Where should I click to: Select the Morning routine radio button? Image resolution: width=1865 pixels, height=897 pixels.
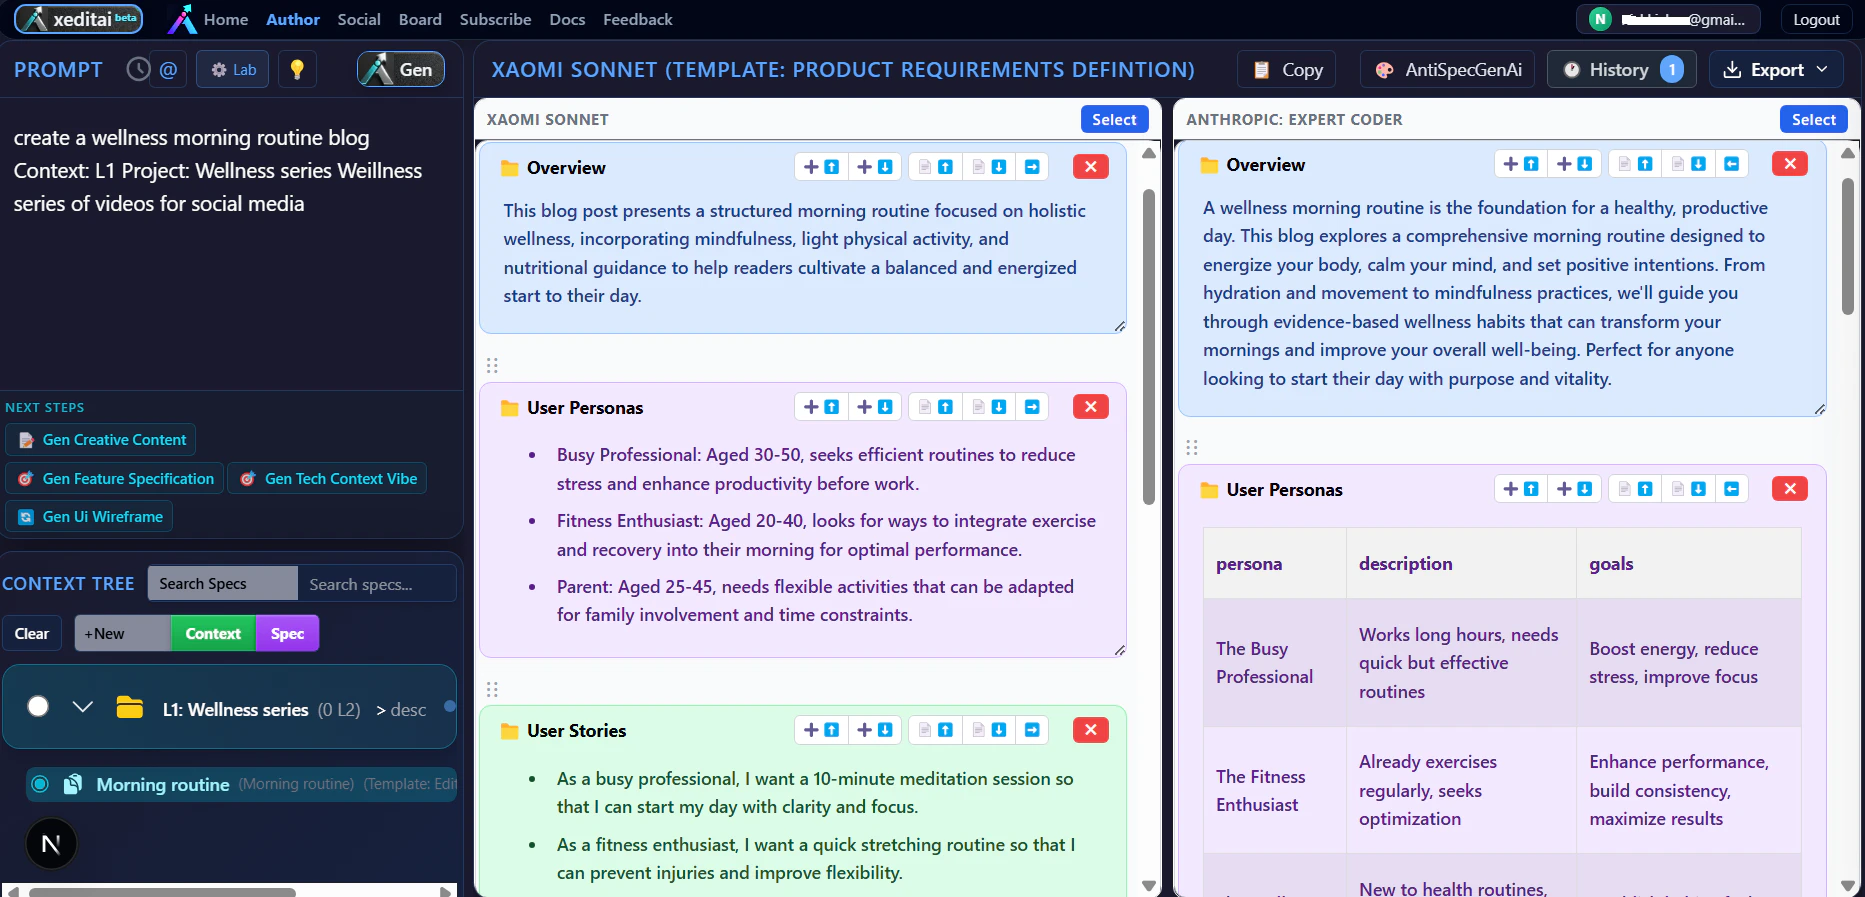point(40,784)
